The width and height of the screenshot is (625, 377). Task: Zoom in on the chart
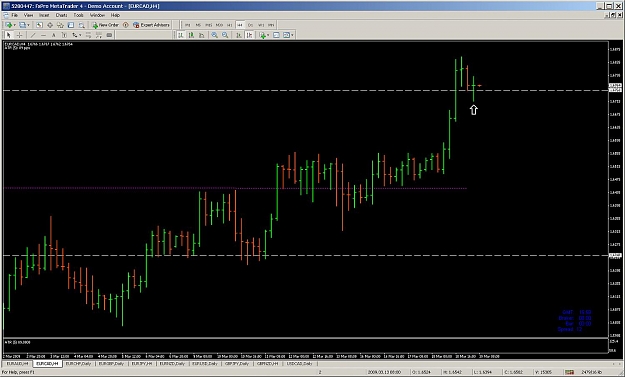tap(214, 35)
